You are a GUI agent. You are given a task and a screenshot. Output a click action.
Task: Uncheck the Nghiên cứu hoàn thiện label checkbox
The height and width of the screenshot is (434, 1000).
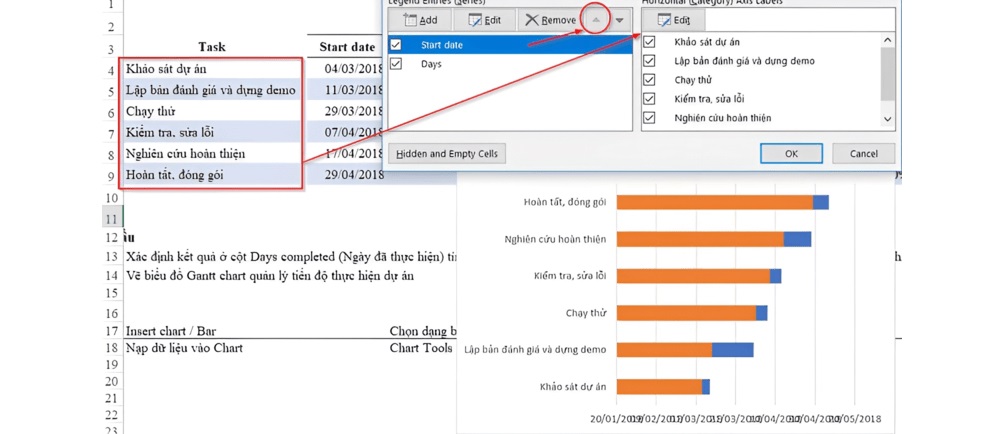(x=650, y=118)
